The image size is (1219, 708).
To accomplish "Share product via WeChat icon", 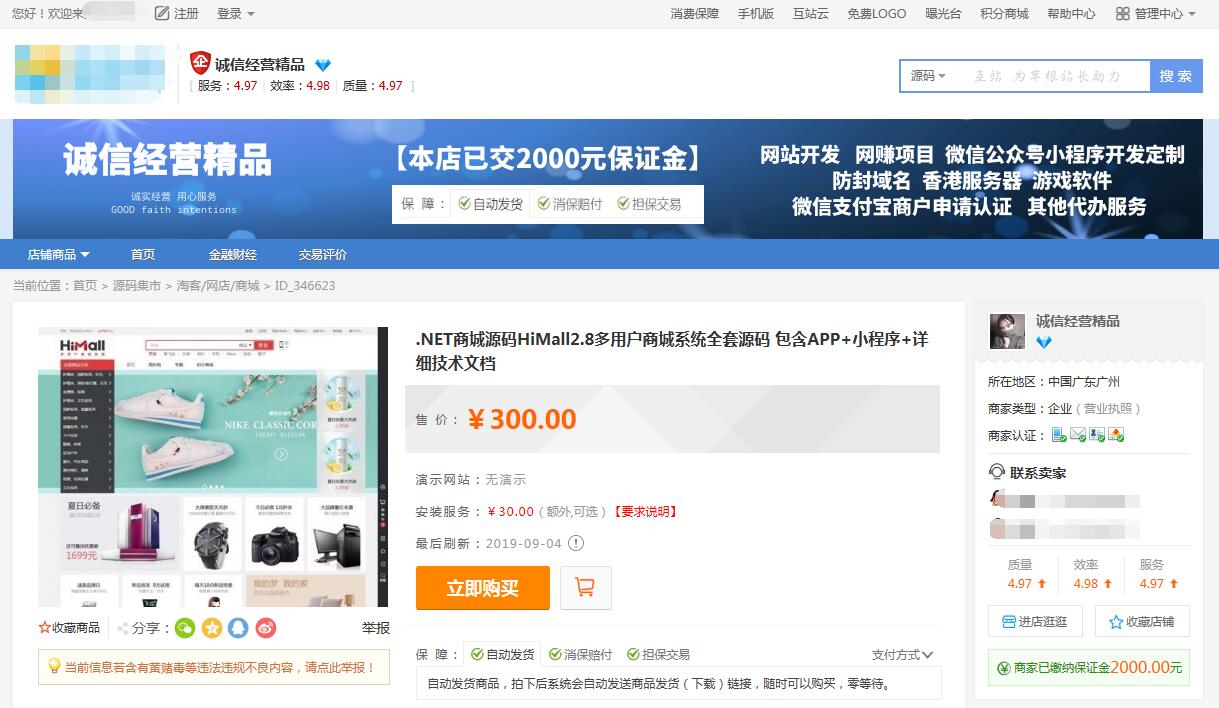I will [x=185, y=628].
